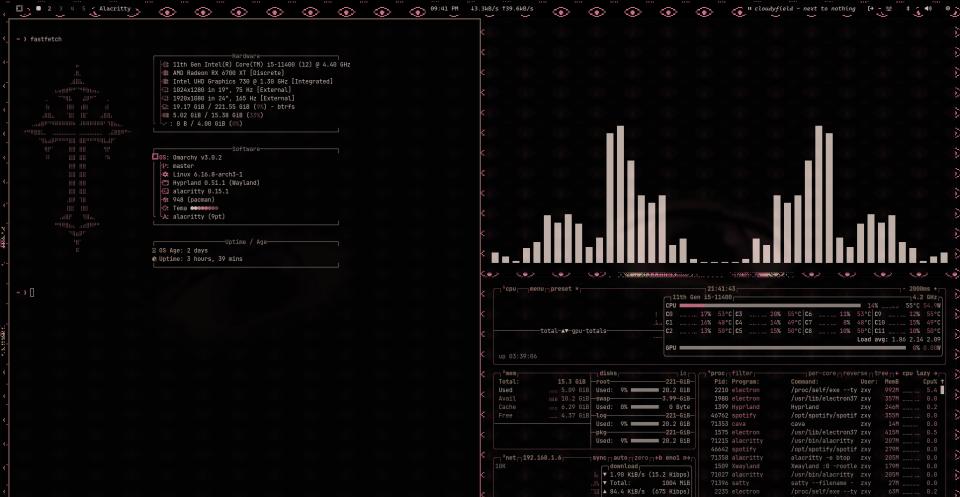
Task: Toggle the btop mem box label
Action: pos(509,373)
